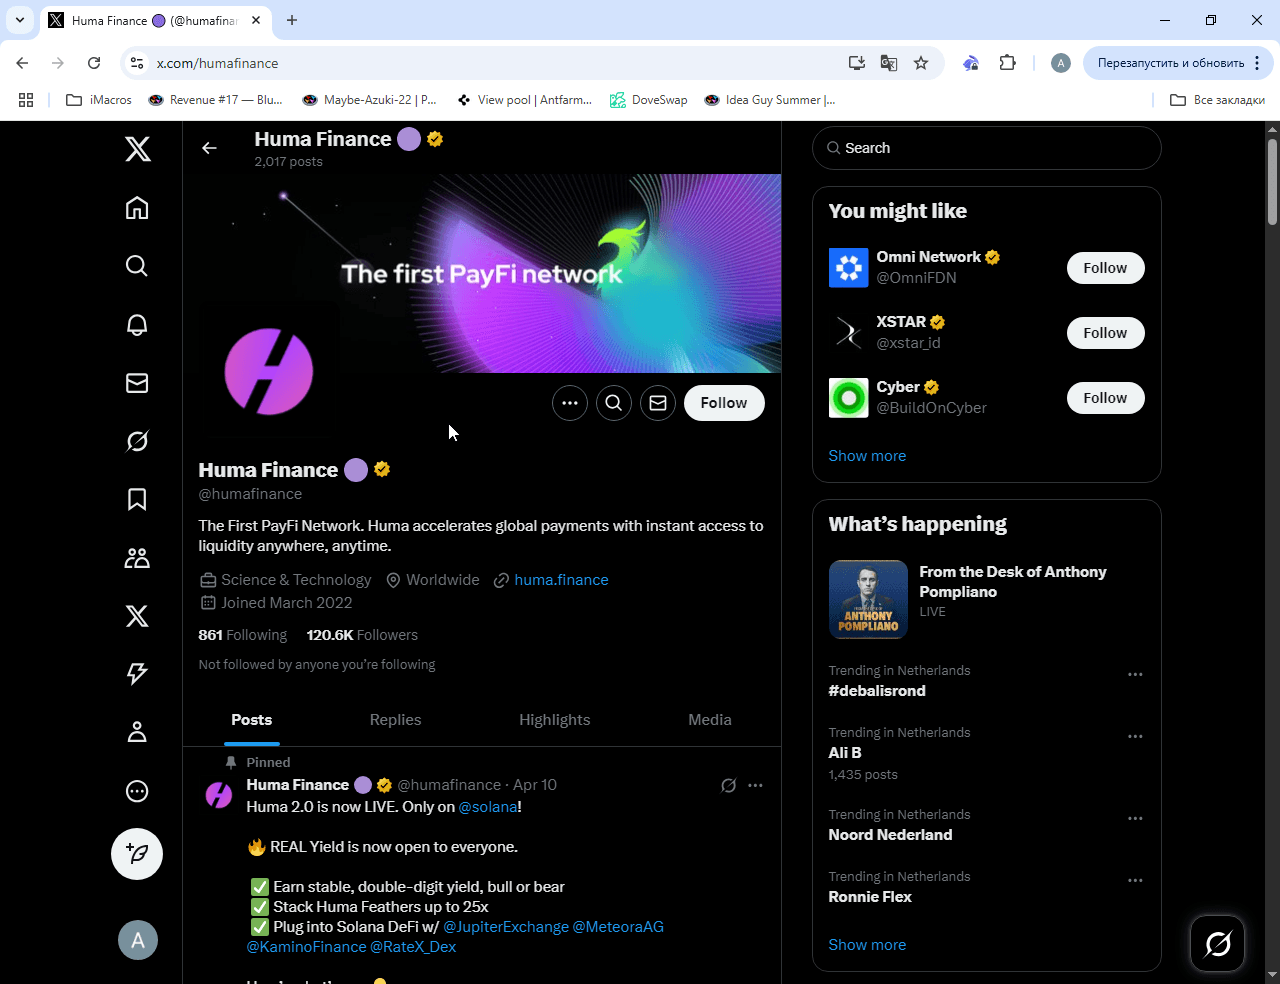The width and height of the screenshot is (1280, 984).
Task: Open Notifications bell icon
Action: (x=137, y=324)
